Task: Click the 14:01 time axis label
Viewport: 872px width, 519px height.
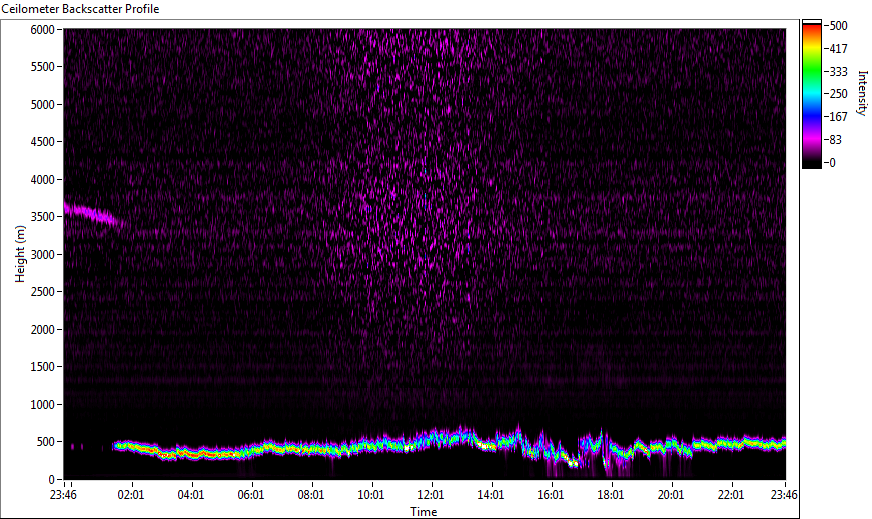Action: (491, 495)
